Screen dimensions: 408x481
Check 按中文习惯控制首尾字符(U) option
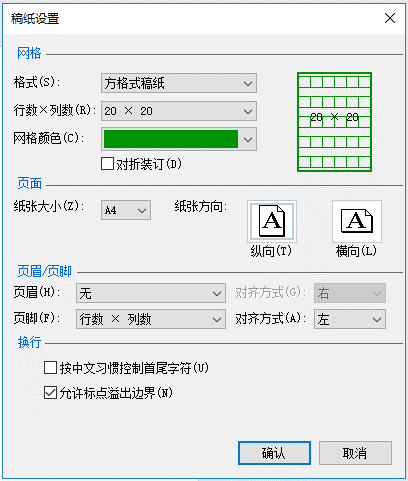(50, 368)
